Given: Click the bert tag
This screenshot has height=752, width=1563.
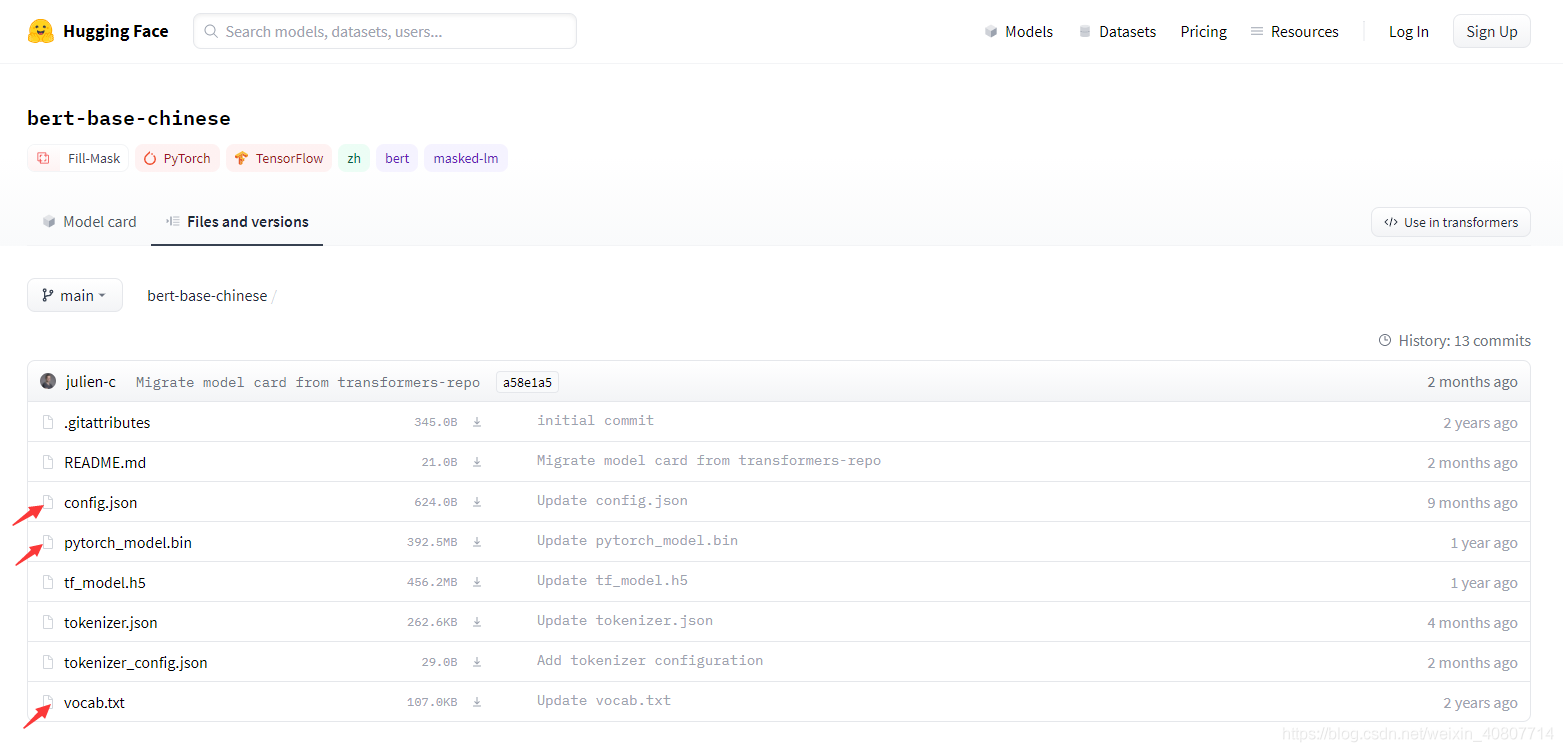Looking at the screenshot, I should (397, 158).
